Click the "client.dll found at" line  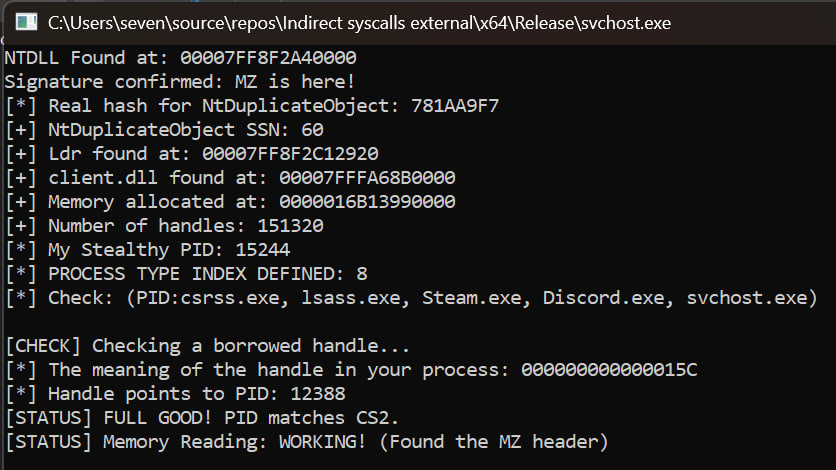230,178
